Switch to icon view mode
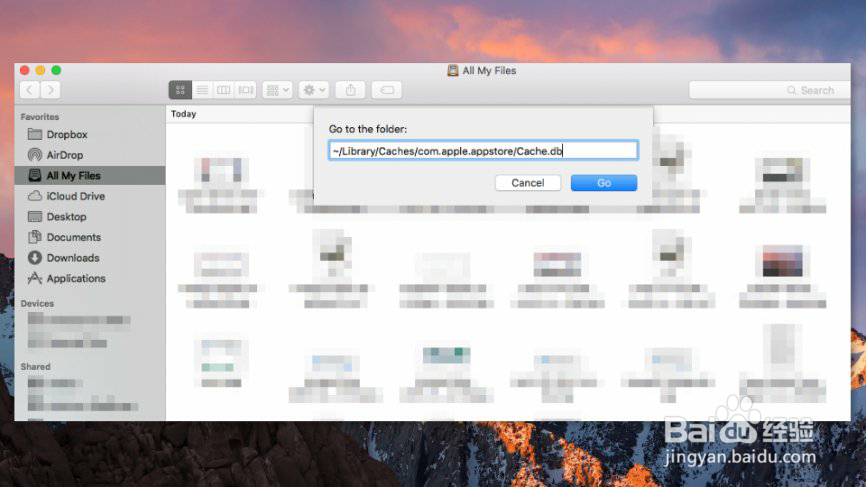Screen dimensions: 866x487 click(180, 90)
